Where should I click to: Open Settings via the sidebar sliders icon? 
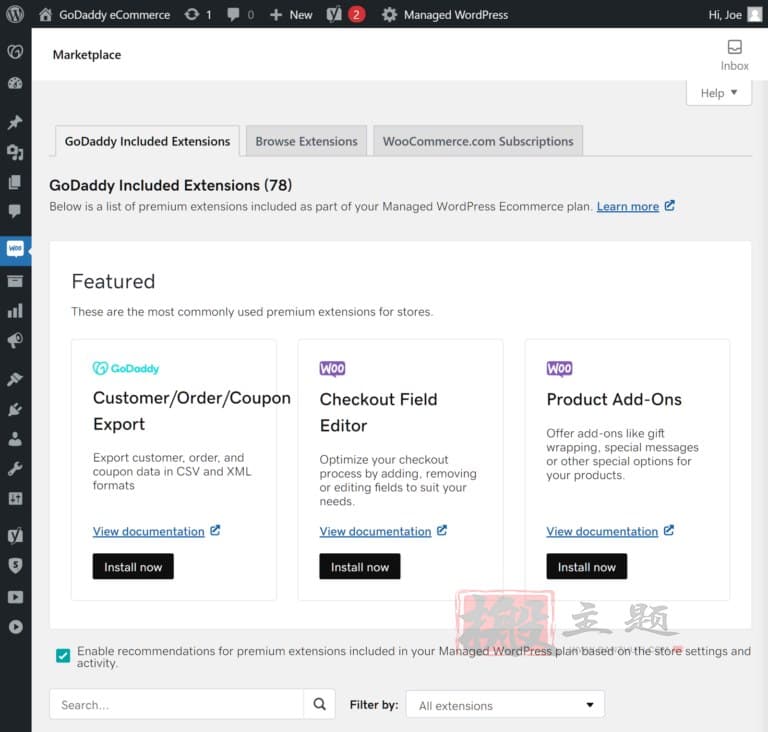tap(15, 499)
